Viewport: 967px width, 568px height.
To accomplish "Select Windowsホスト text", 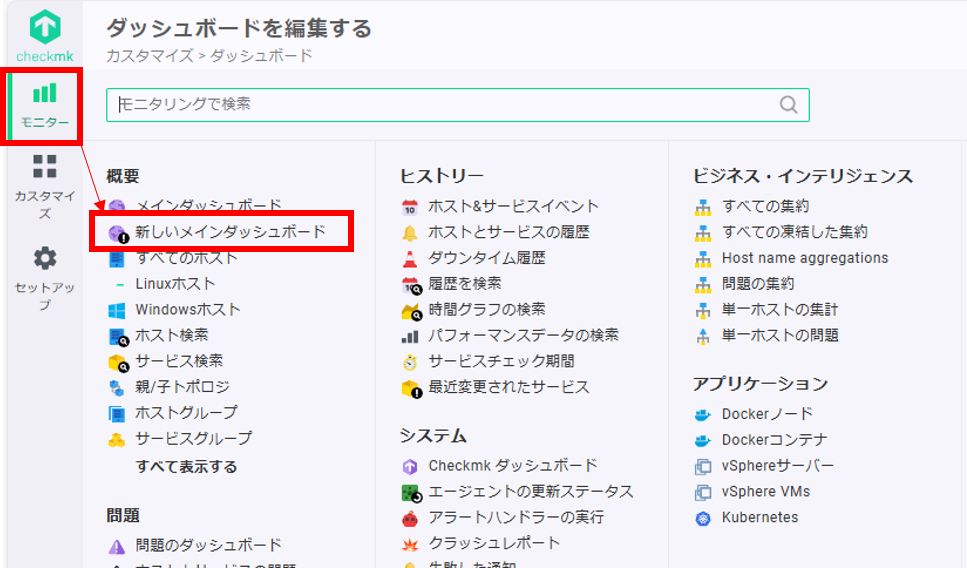I will [188, 309].
